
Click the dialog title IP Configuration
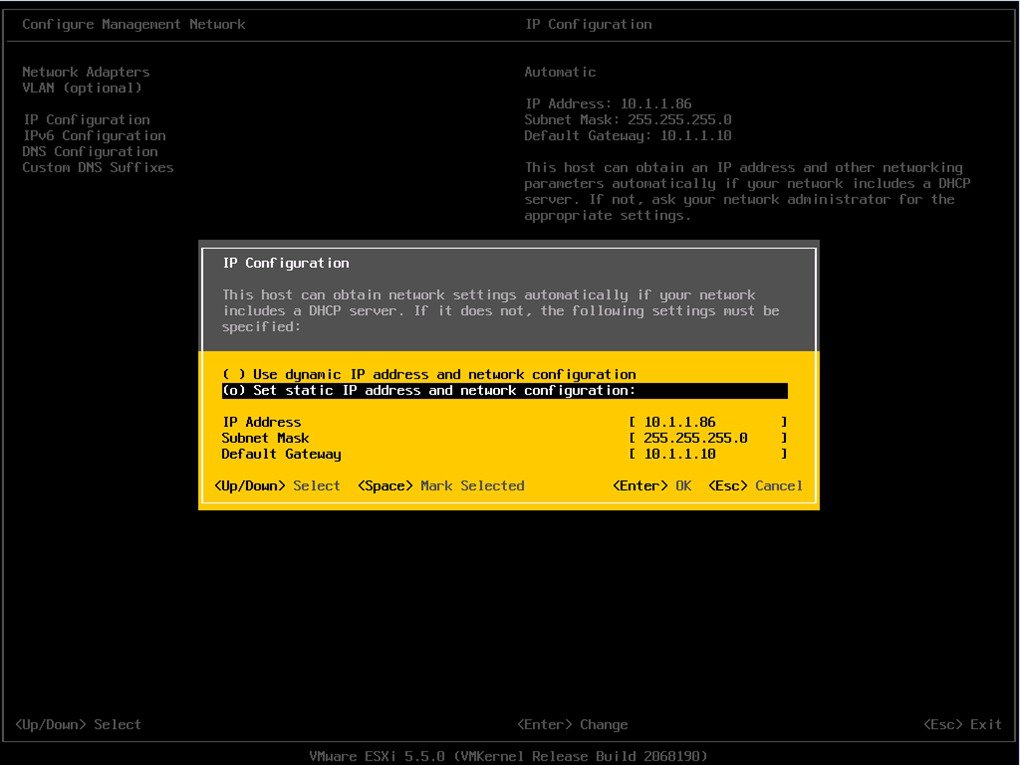click(x=286, y=263)
